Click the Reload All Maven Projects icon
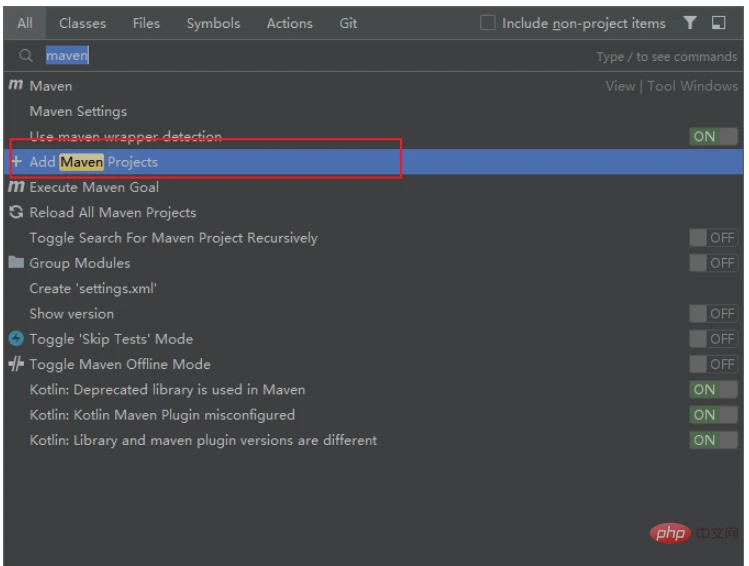 (16, 212)
